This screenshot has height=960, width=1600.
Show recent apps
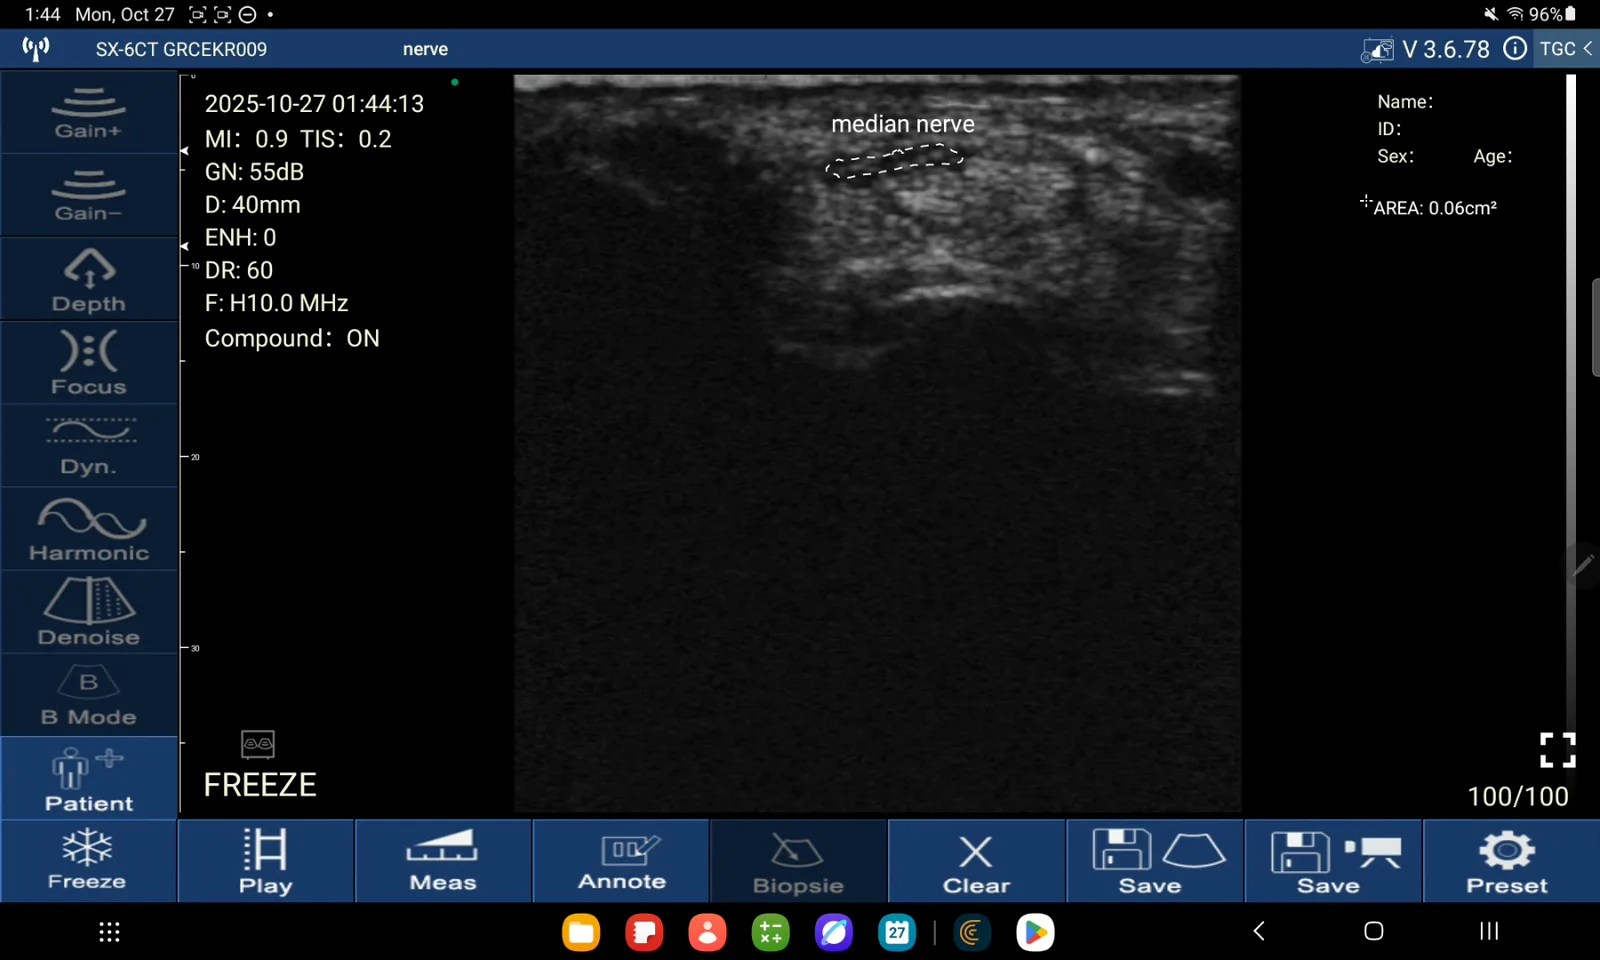pos(1489,931)
